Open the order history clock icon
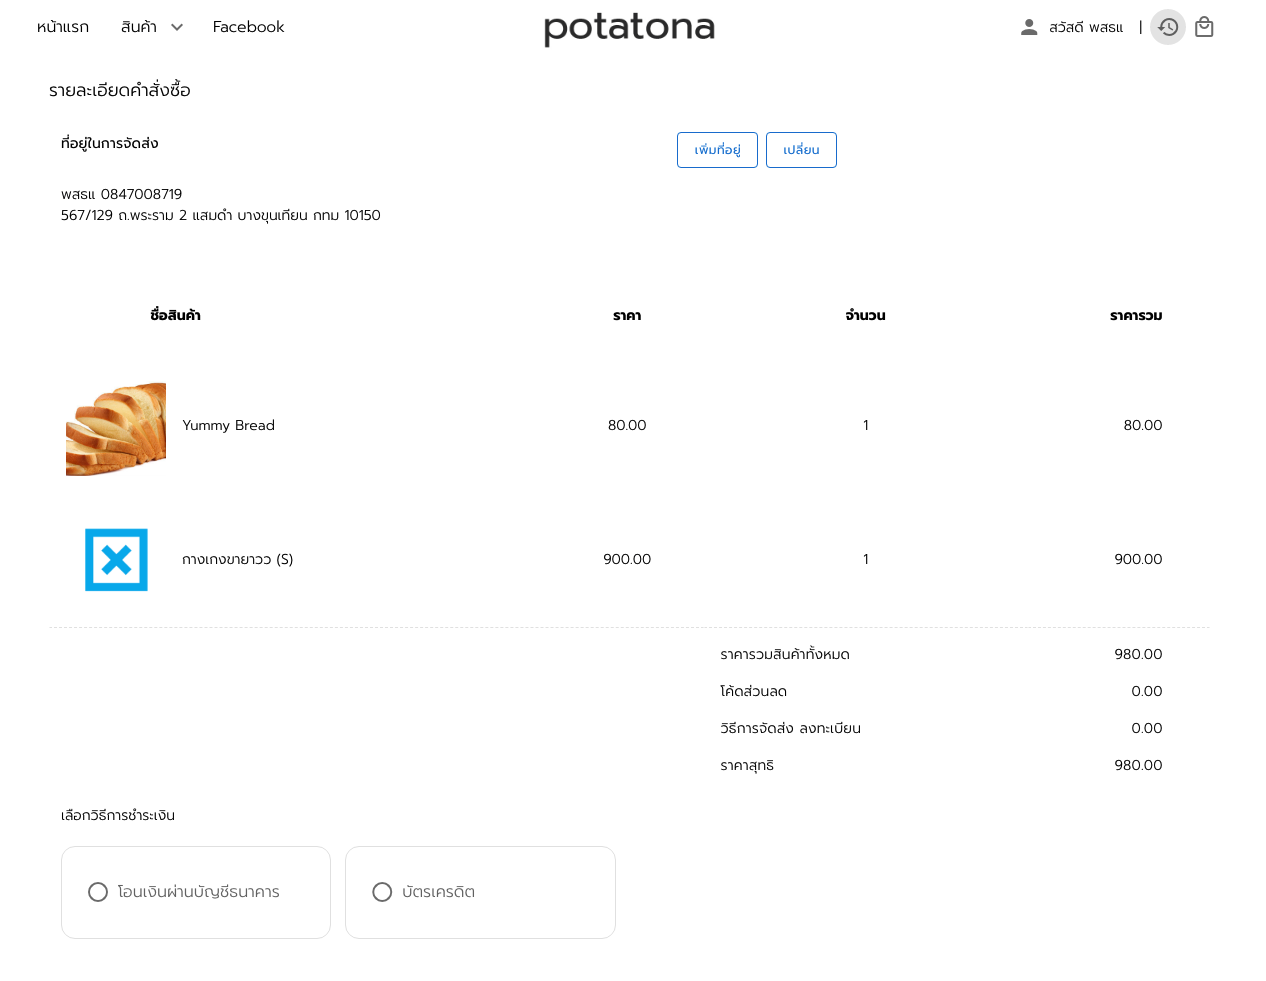 tap(1168, 27)
